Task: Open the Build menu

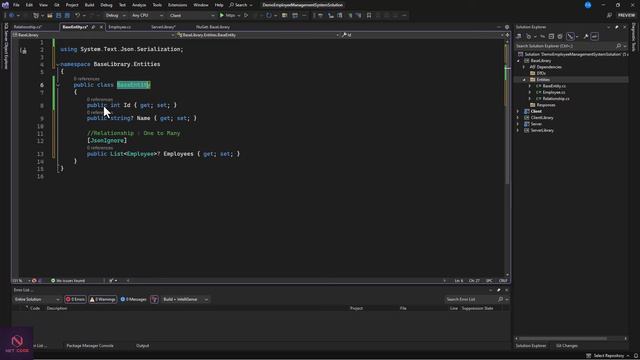Action: pyautogui.click(x=89, y=5)
